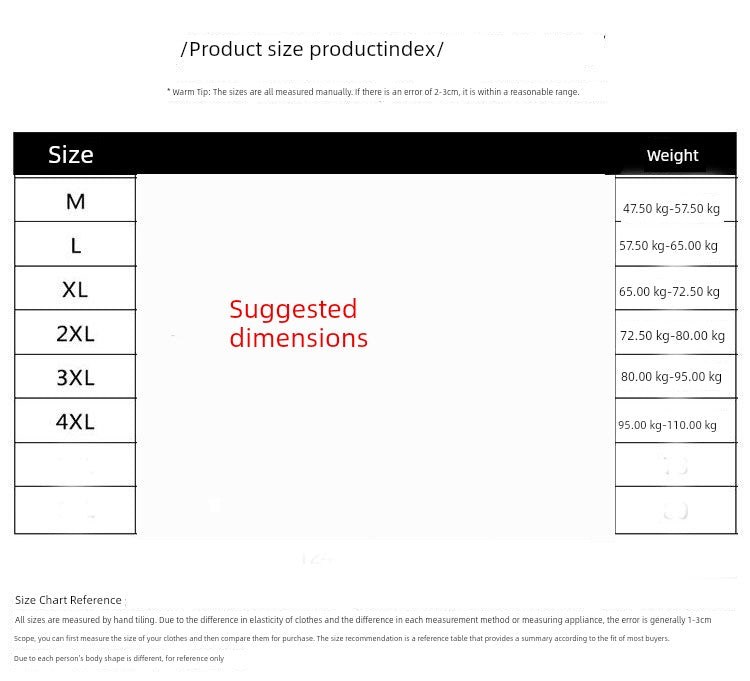Choose the 2XL size cell
Viewport: 750px width, 681px height.
point(75,334)
